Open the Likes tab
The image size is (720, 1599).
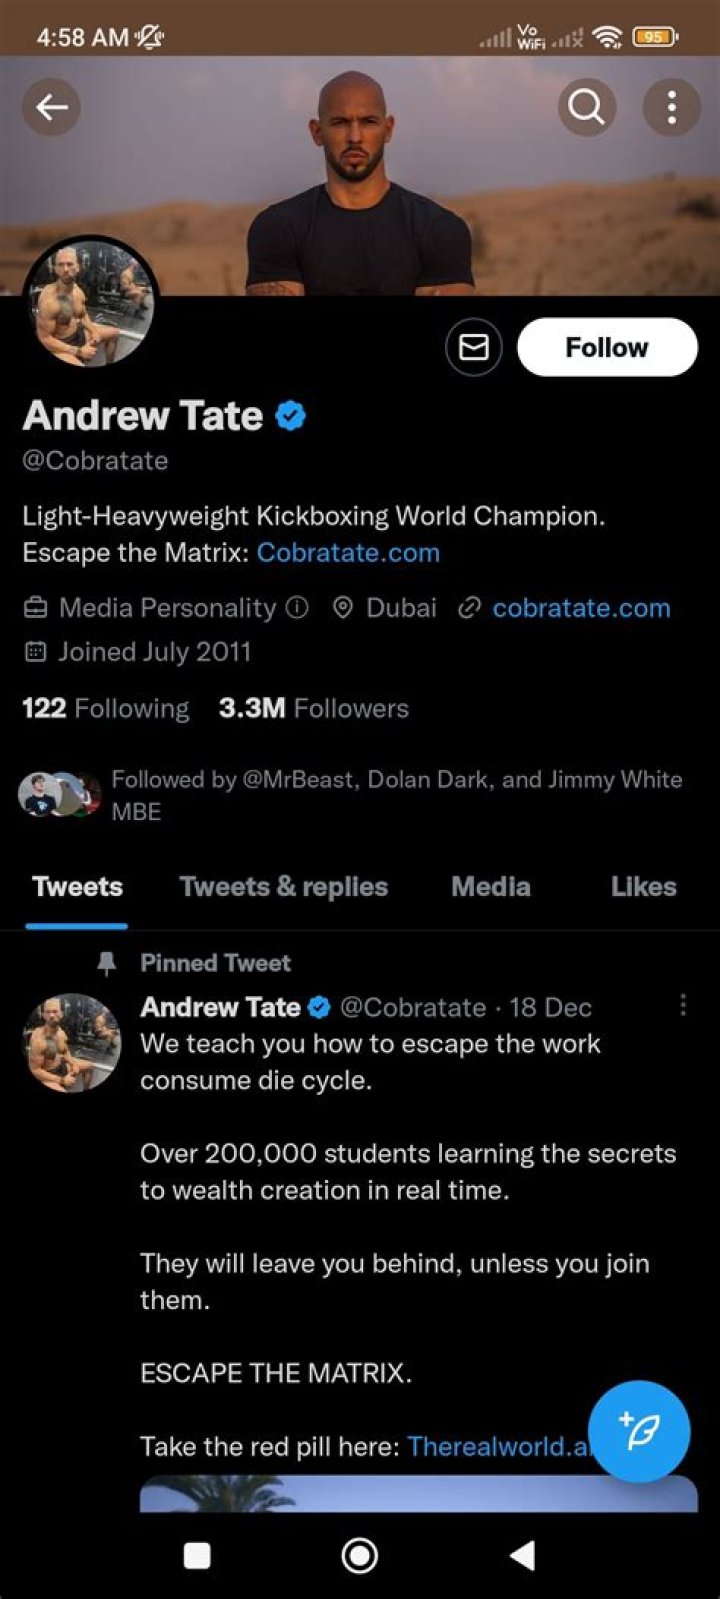click(643, 887)
